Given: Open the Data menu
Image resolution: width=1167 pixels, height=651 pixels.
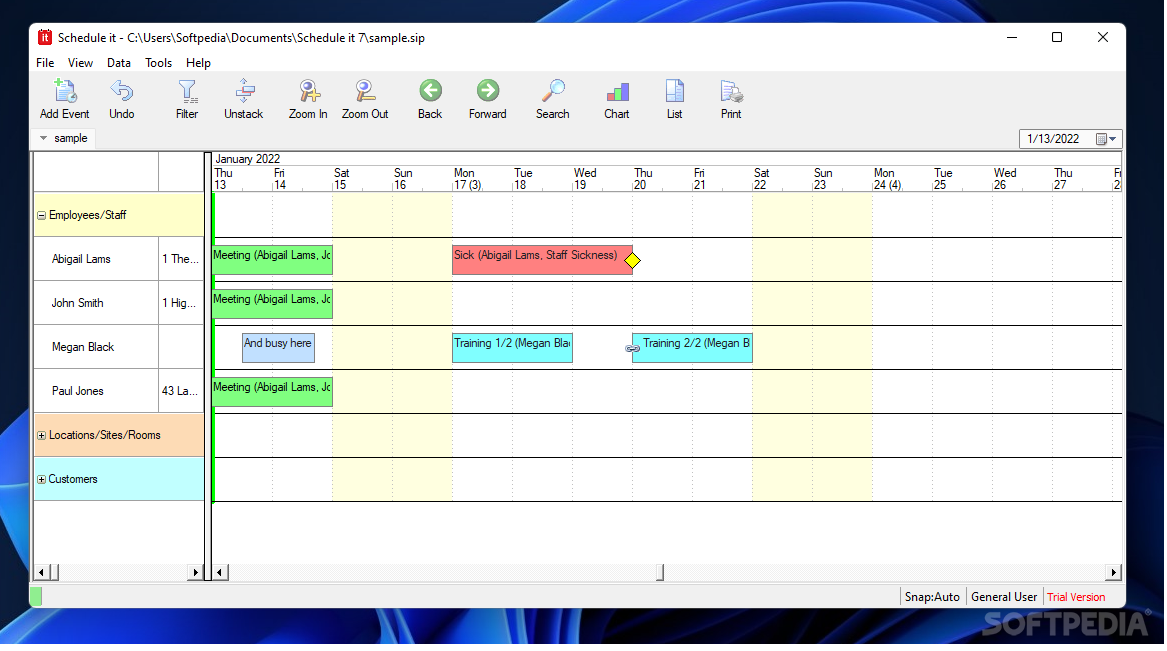Looking at the screenshot, I should (118, 63).
